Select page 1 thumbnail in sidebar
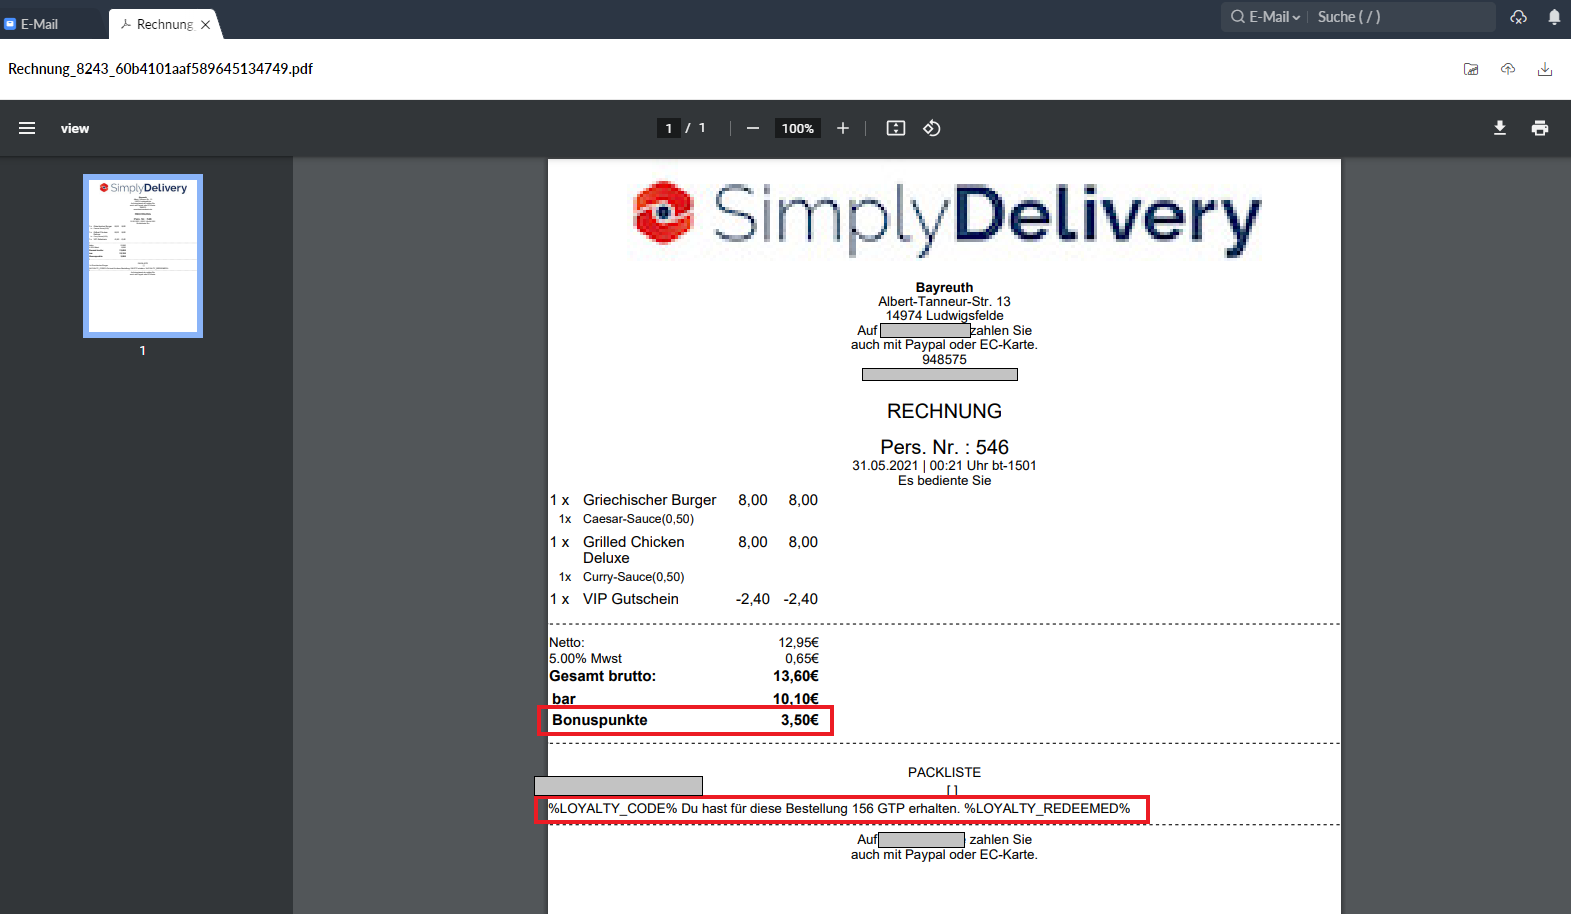 tap(143, 256)
